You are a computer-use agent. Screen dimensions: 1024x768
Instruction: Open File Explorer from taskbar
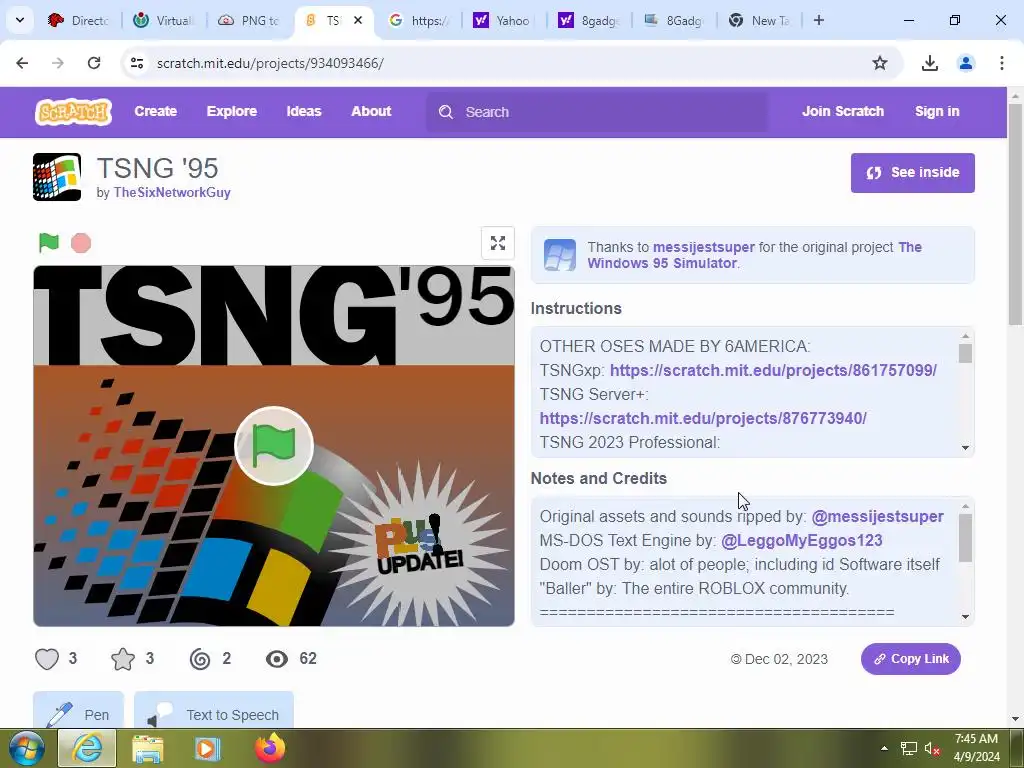148,748
